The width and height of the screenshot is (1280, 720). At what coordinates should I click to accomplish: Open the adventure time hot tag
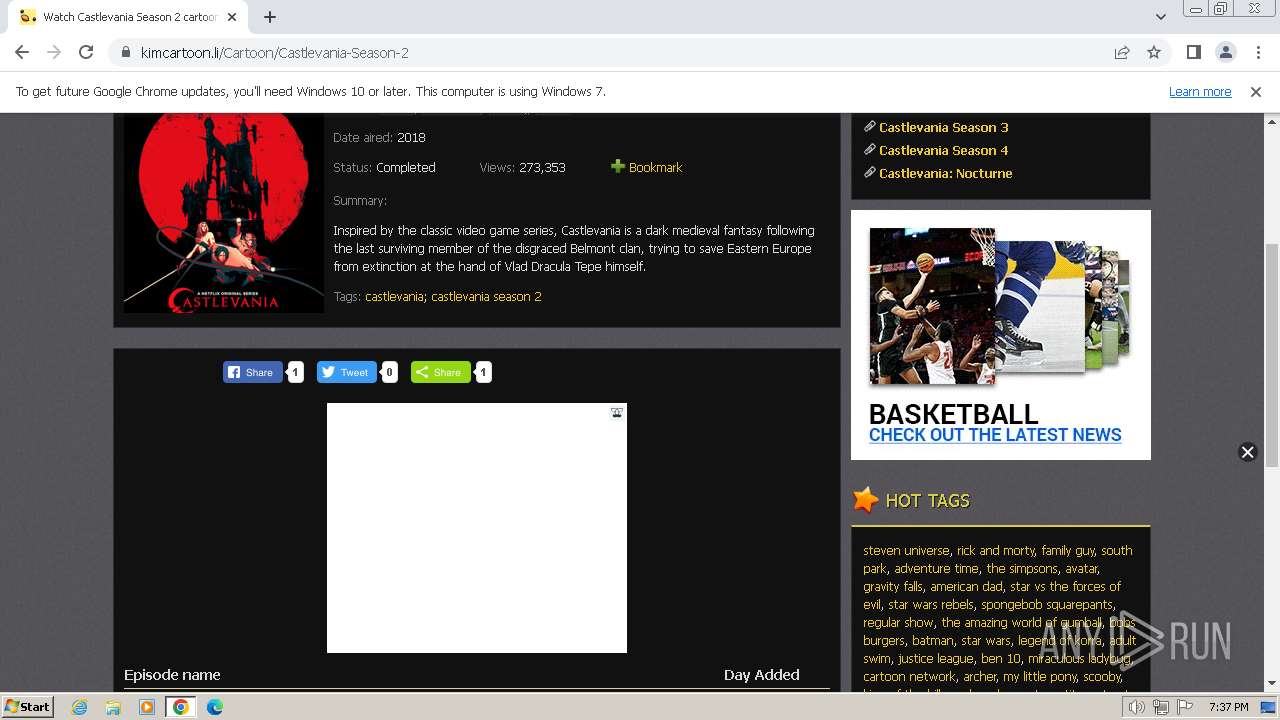937,568
